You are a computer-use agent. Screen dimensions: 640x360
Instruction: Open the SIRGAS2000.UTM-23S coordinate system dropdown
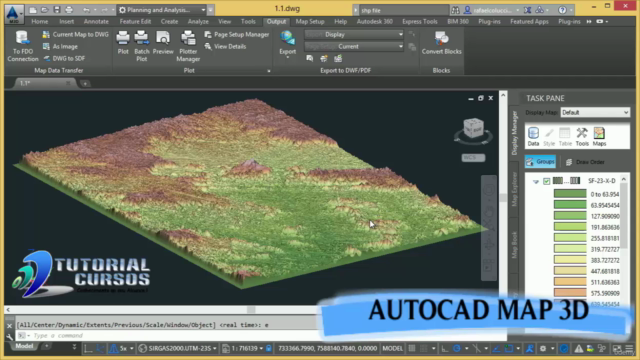click(178, 349)
